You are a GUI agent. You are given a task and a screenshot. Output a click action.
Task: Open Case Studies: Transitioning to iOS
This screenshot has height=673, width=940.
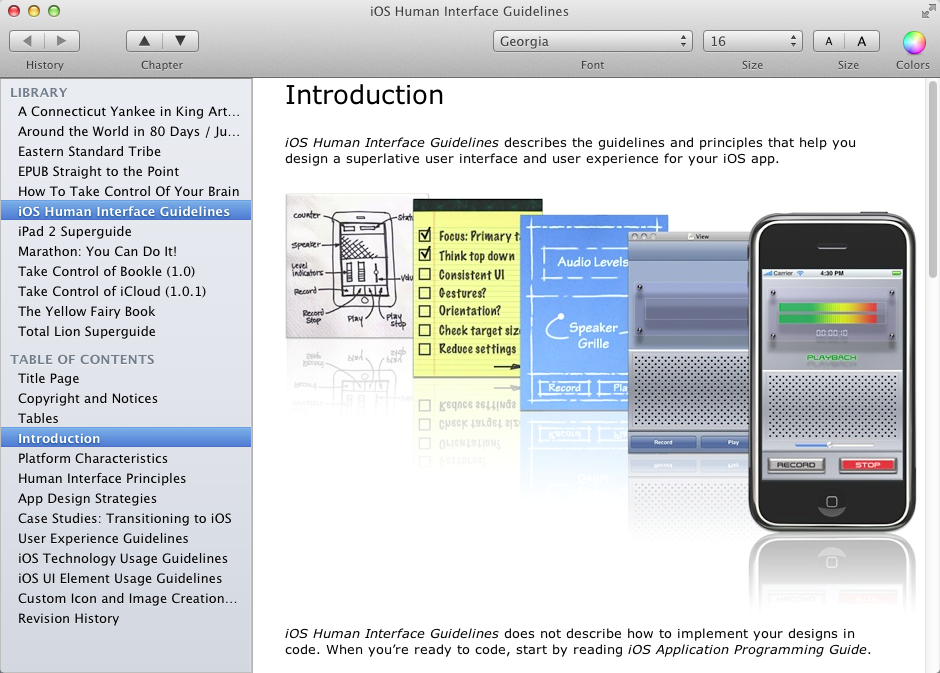(126, 518)
